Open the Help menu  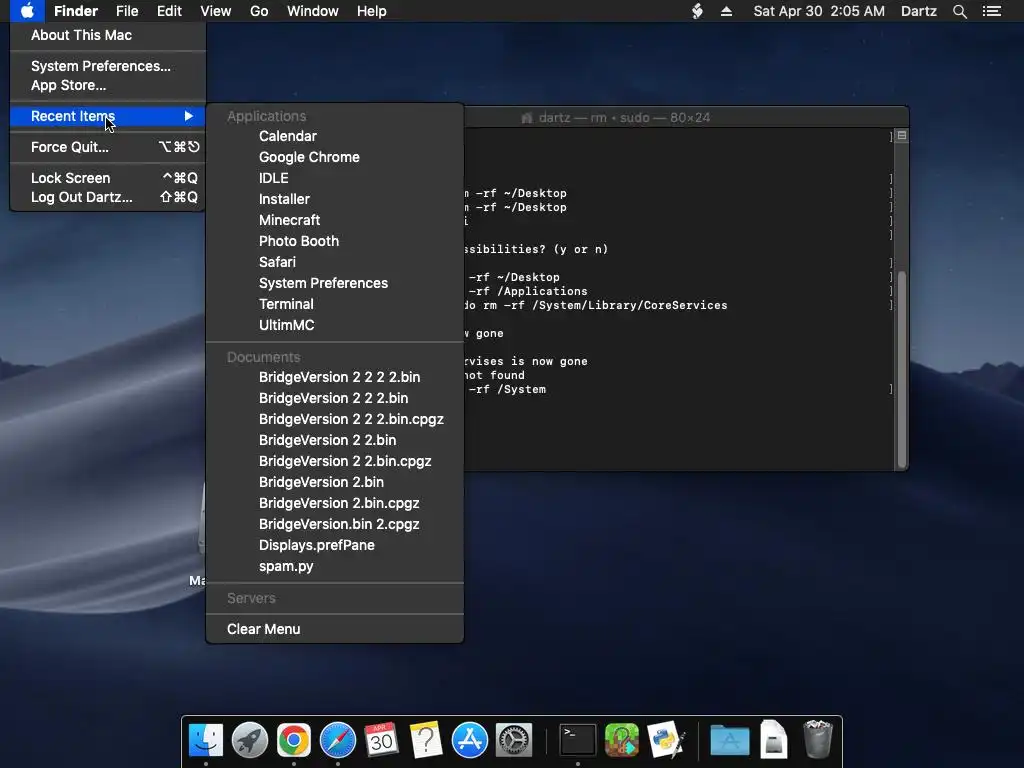click(372, 11)
